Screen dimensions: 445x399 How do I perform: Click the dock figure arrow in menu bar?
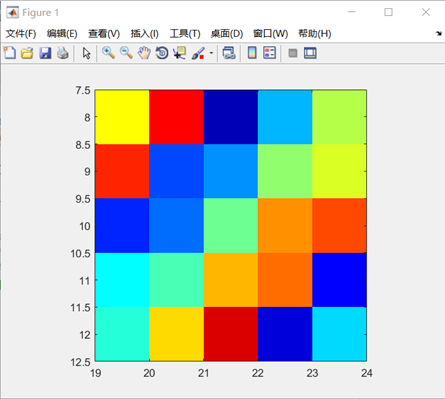tap(439, 33)
